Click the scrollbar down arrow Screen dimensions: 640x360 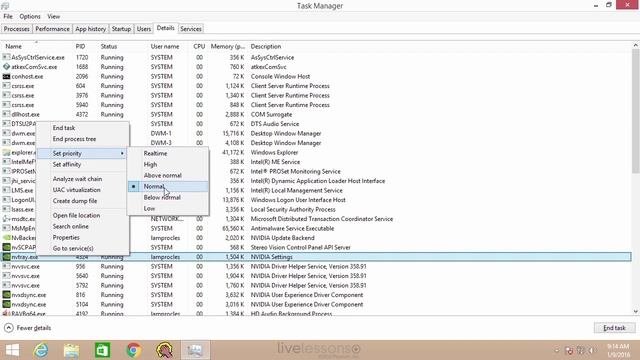[636, 311]
